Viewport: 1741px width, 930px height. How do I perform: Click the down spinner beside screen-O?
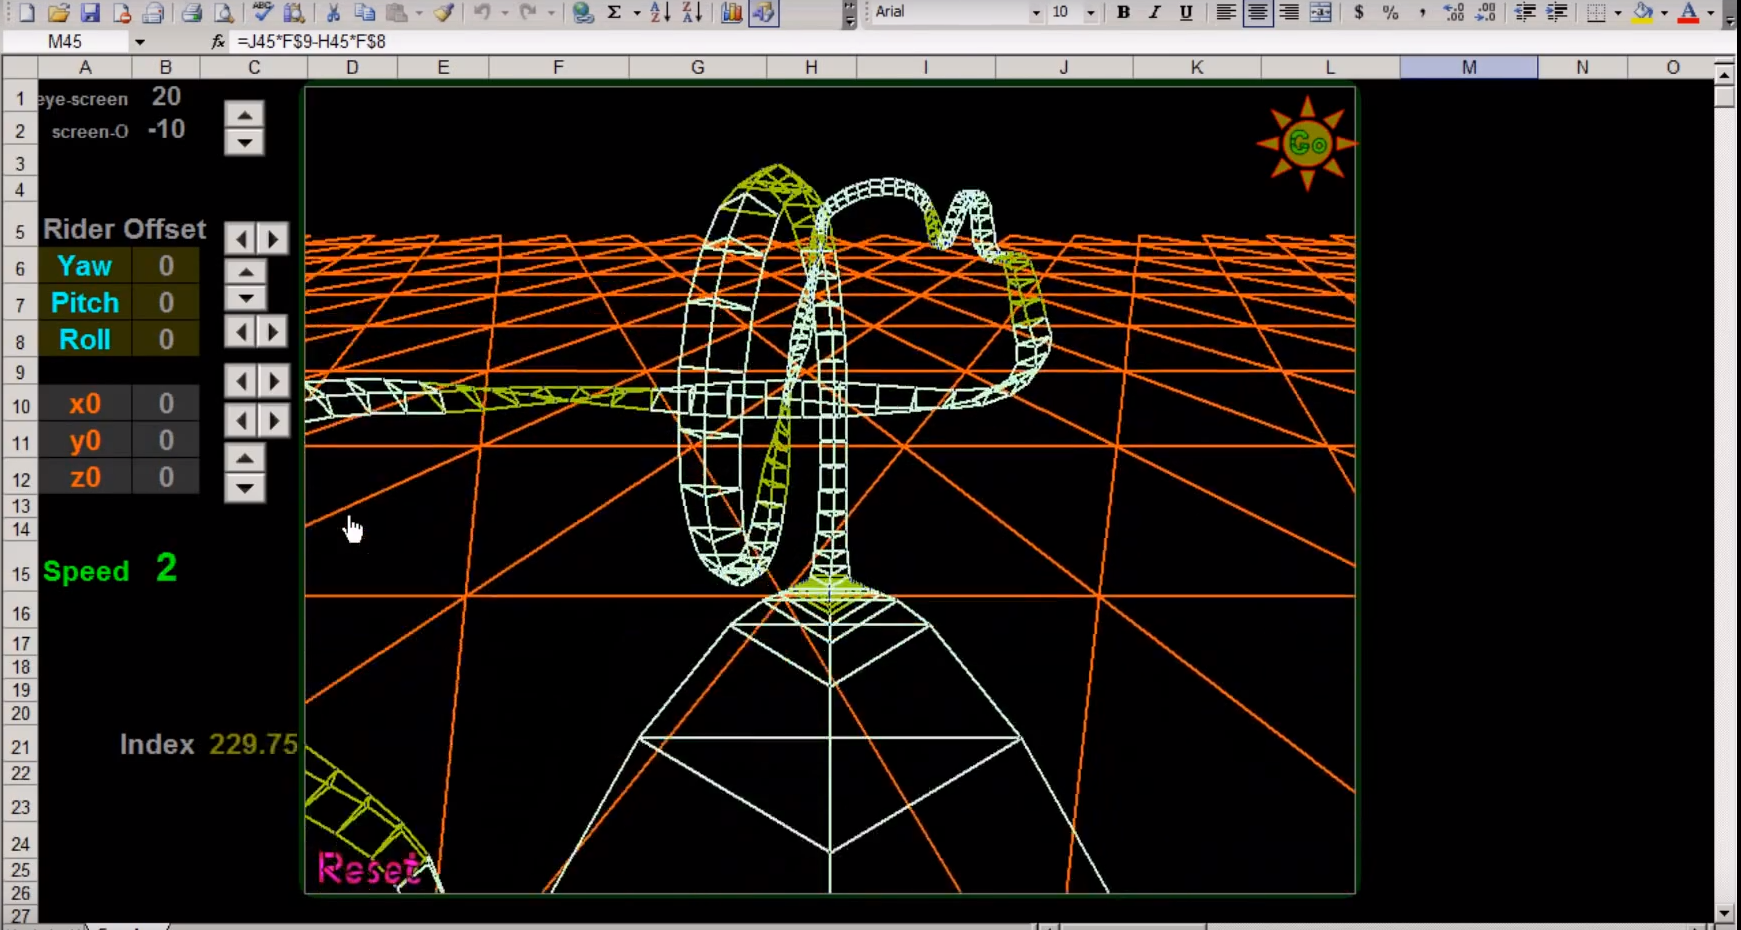244,142
